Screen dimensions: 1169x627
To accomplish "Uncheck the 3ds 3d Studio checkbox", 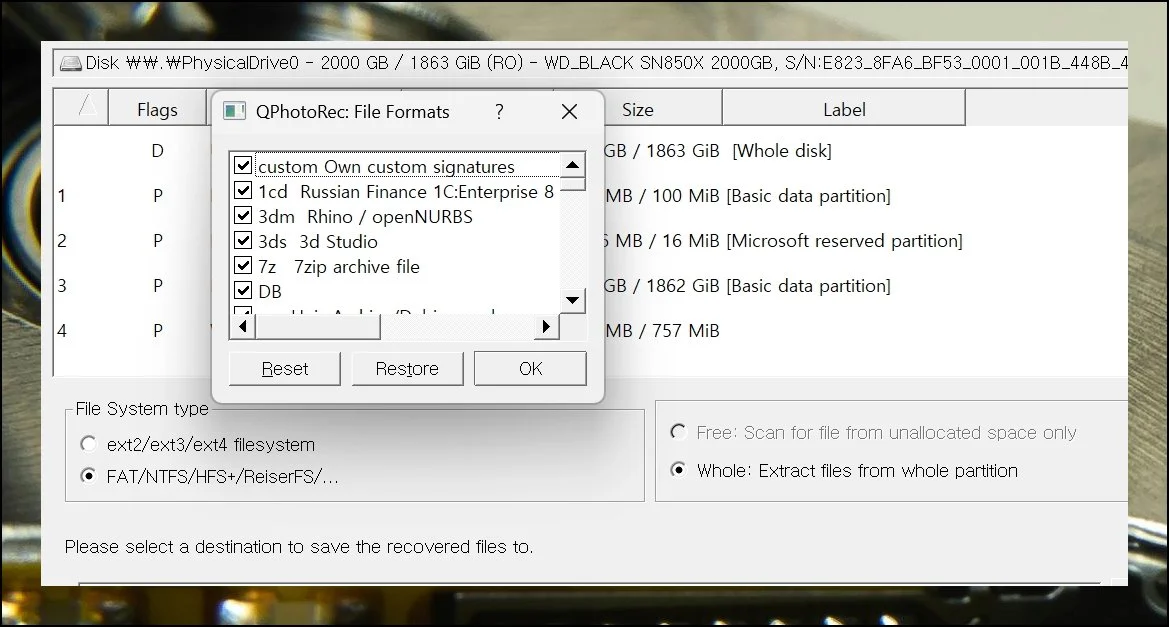I will (242, 241).
